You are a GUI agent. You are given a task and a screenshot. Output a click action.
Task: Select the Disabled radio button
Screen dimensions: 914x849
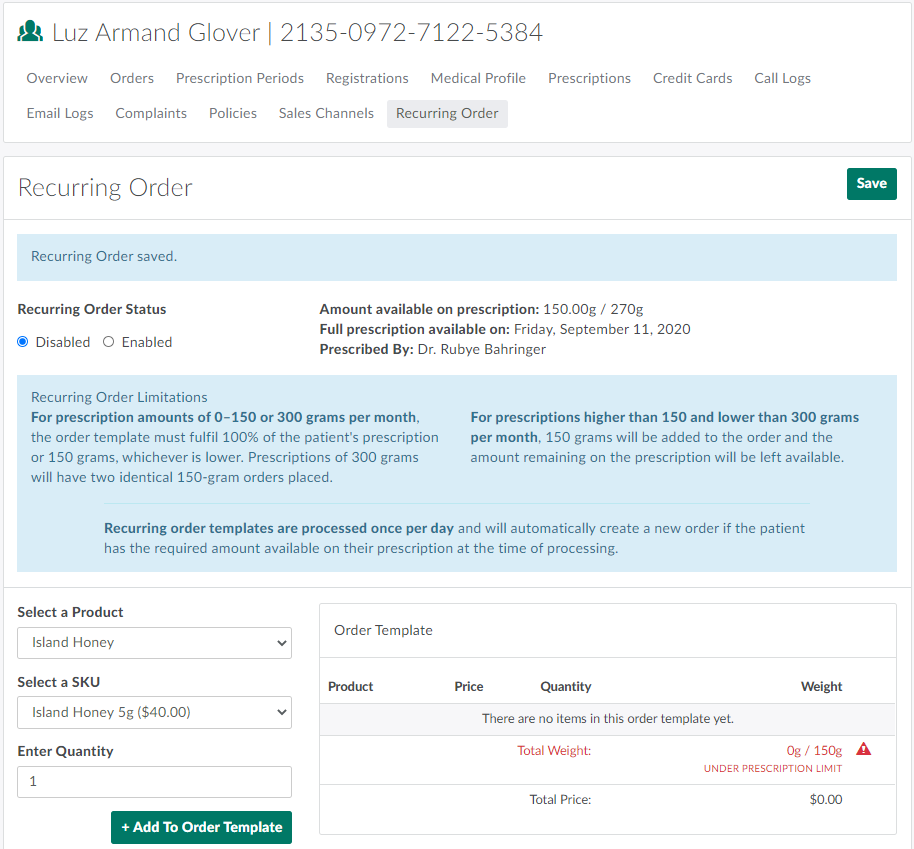click(23, 342)
